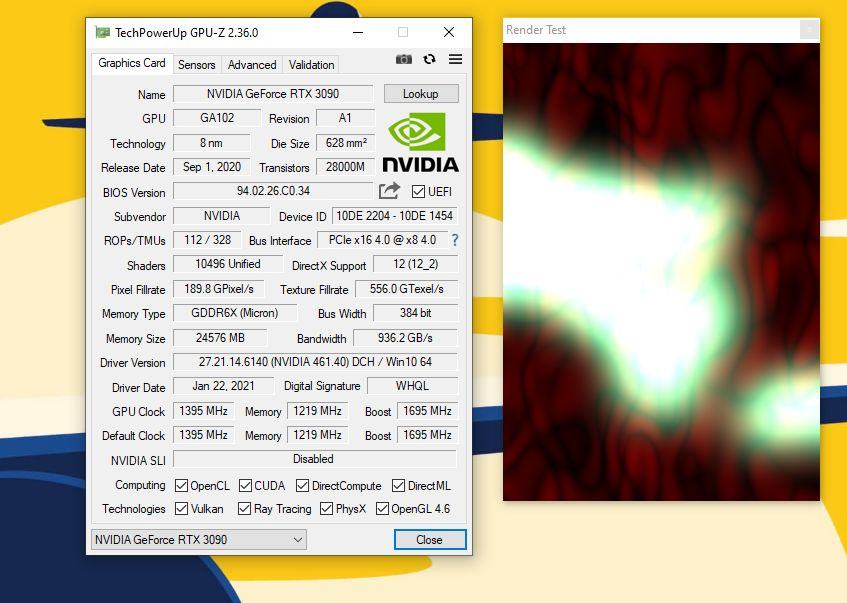This screenshot has height=603, width=847.
Task: Click the Bus Interface value PCIe x16 4.0
Action: [x=382, y=240]
